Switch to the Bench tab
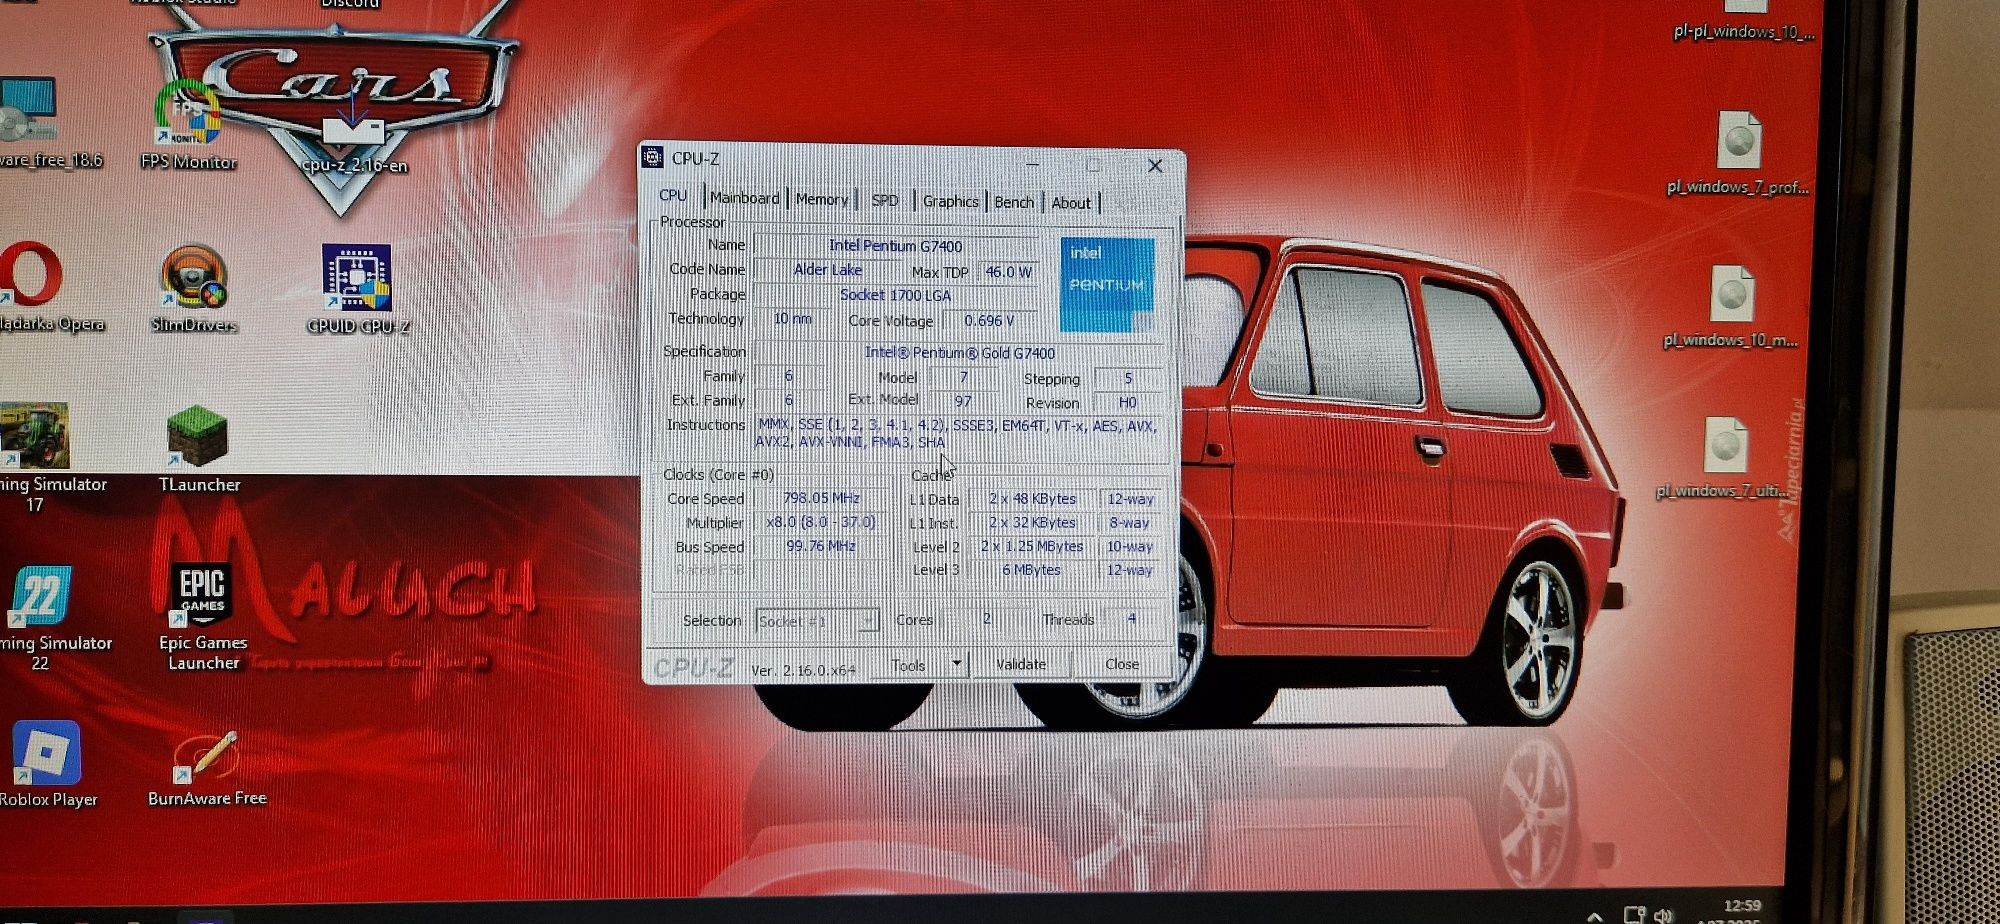Image resolution: width=2000 pixels, height=924 pixels. (1014, 202)
